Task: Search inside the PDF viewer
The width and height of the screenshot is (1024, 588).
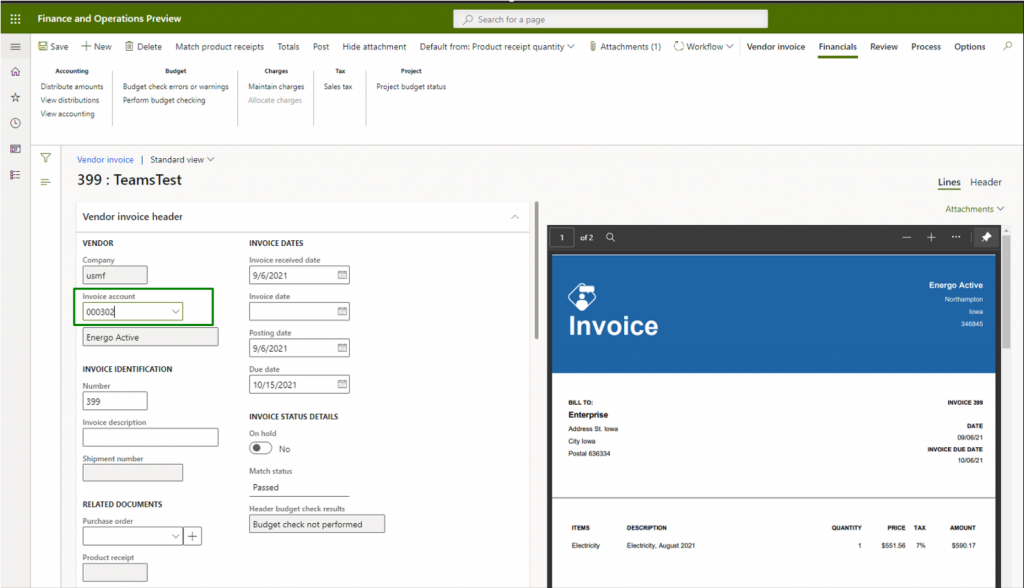Action: 610,237
